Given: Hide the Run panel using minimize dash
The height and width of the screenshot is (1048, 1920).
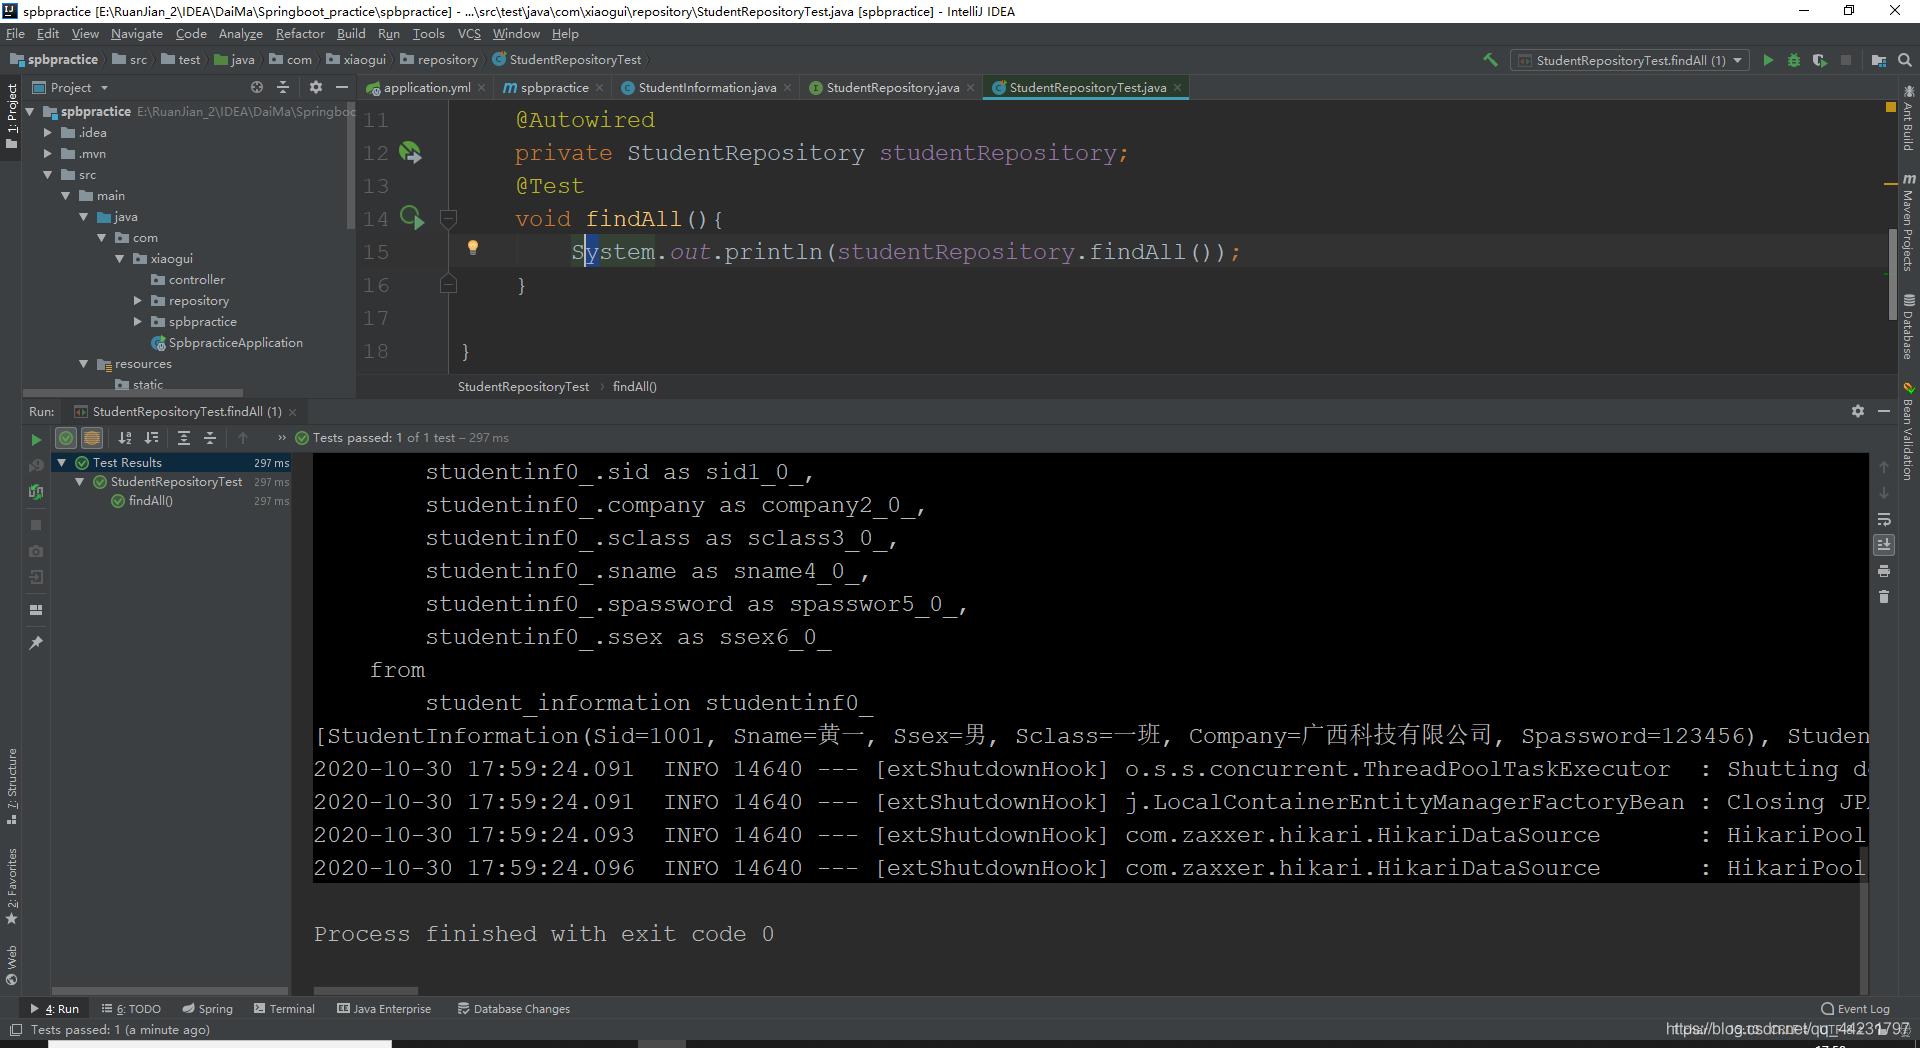Looking at the screenshot, I should (1884, 411).
